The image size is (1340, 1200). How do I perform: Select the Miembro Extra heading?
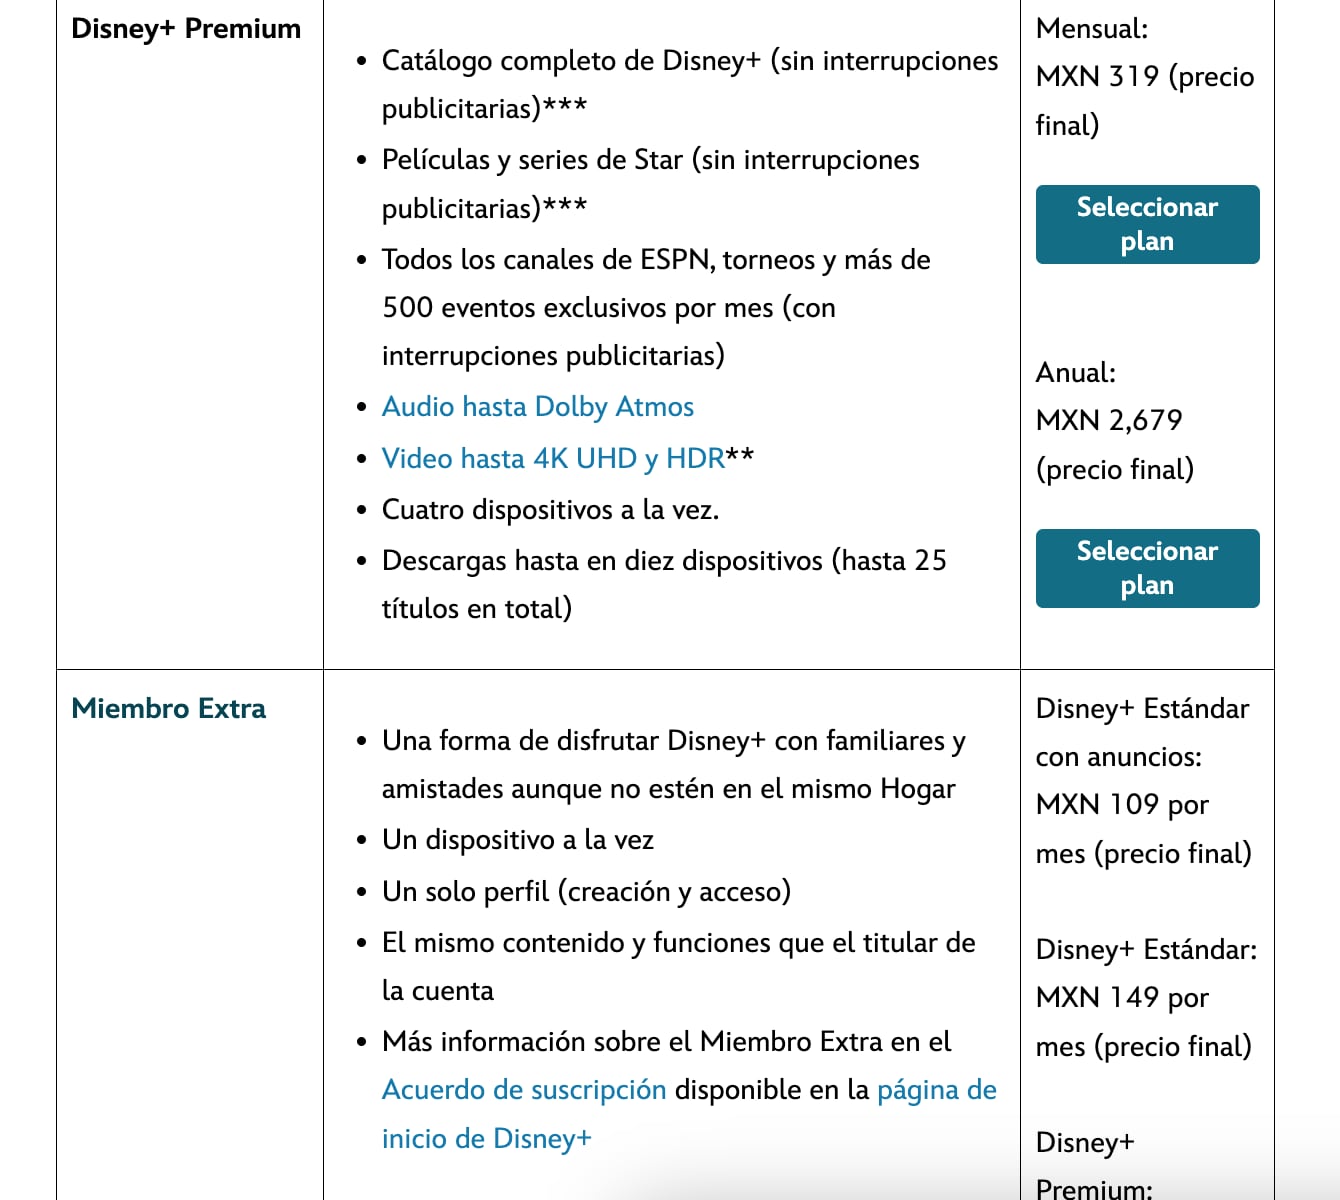coord(169,709)
